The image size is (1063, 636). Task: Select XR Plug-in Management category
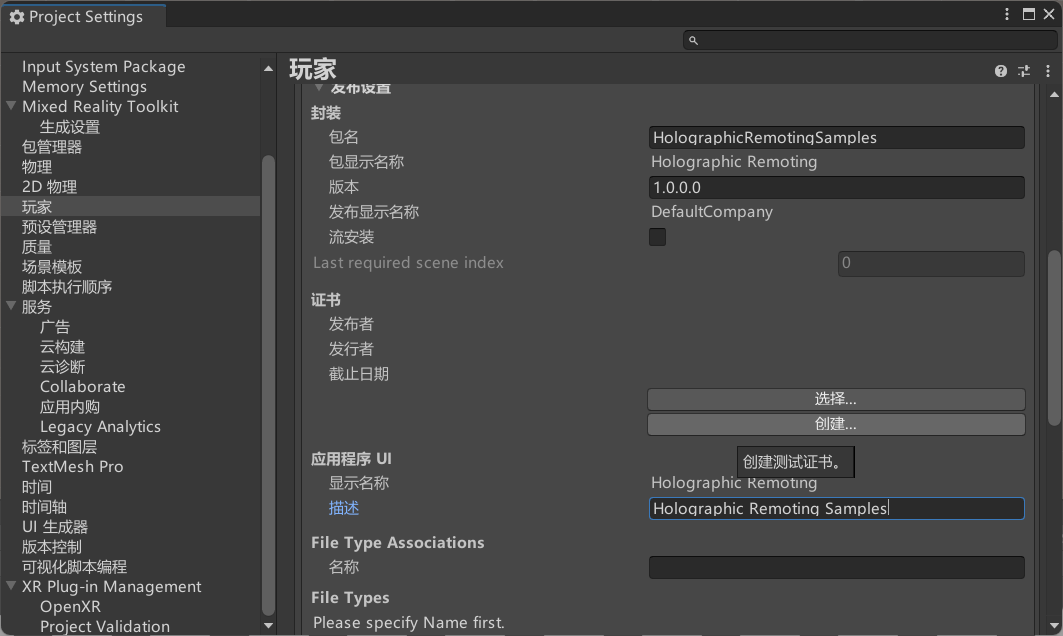click(x=112, y=587)
